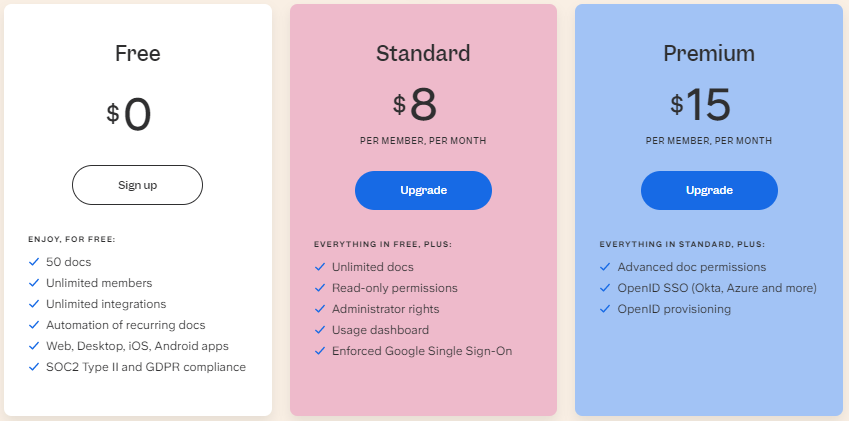
Task: Click Web, Desktop, iOS, Android apps text
Action: tap(138, 346)
